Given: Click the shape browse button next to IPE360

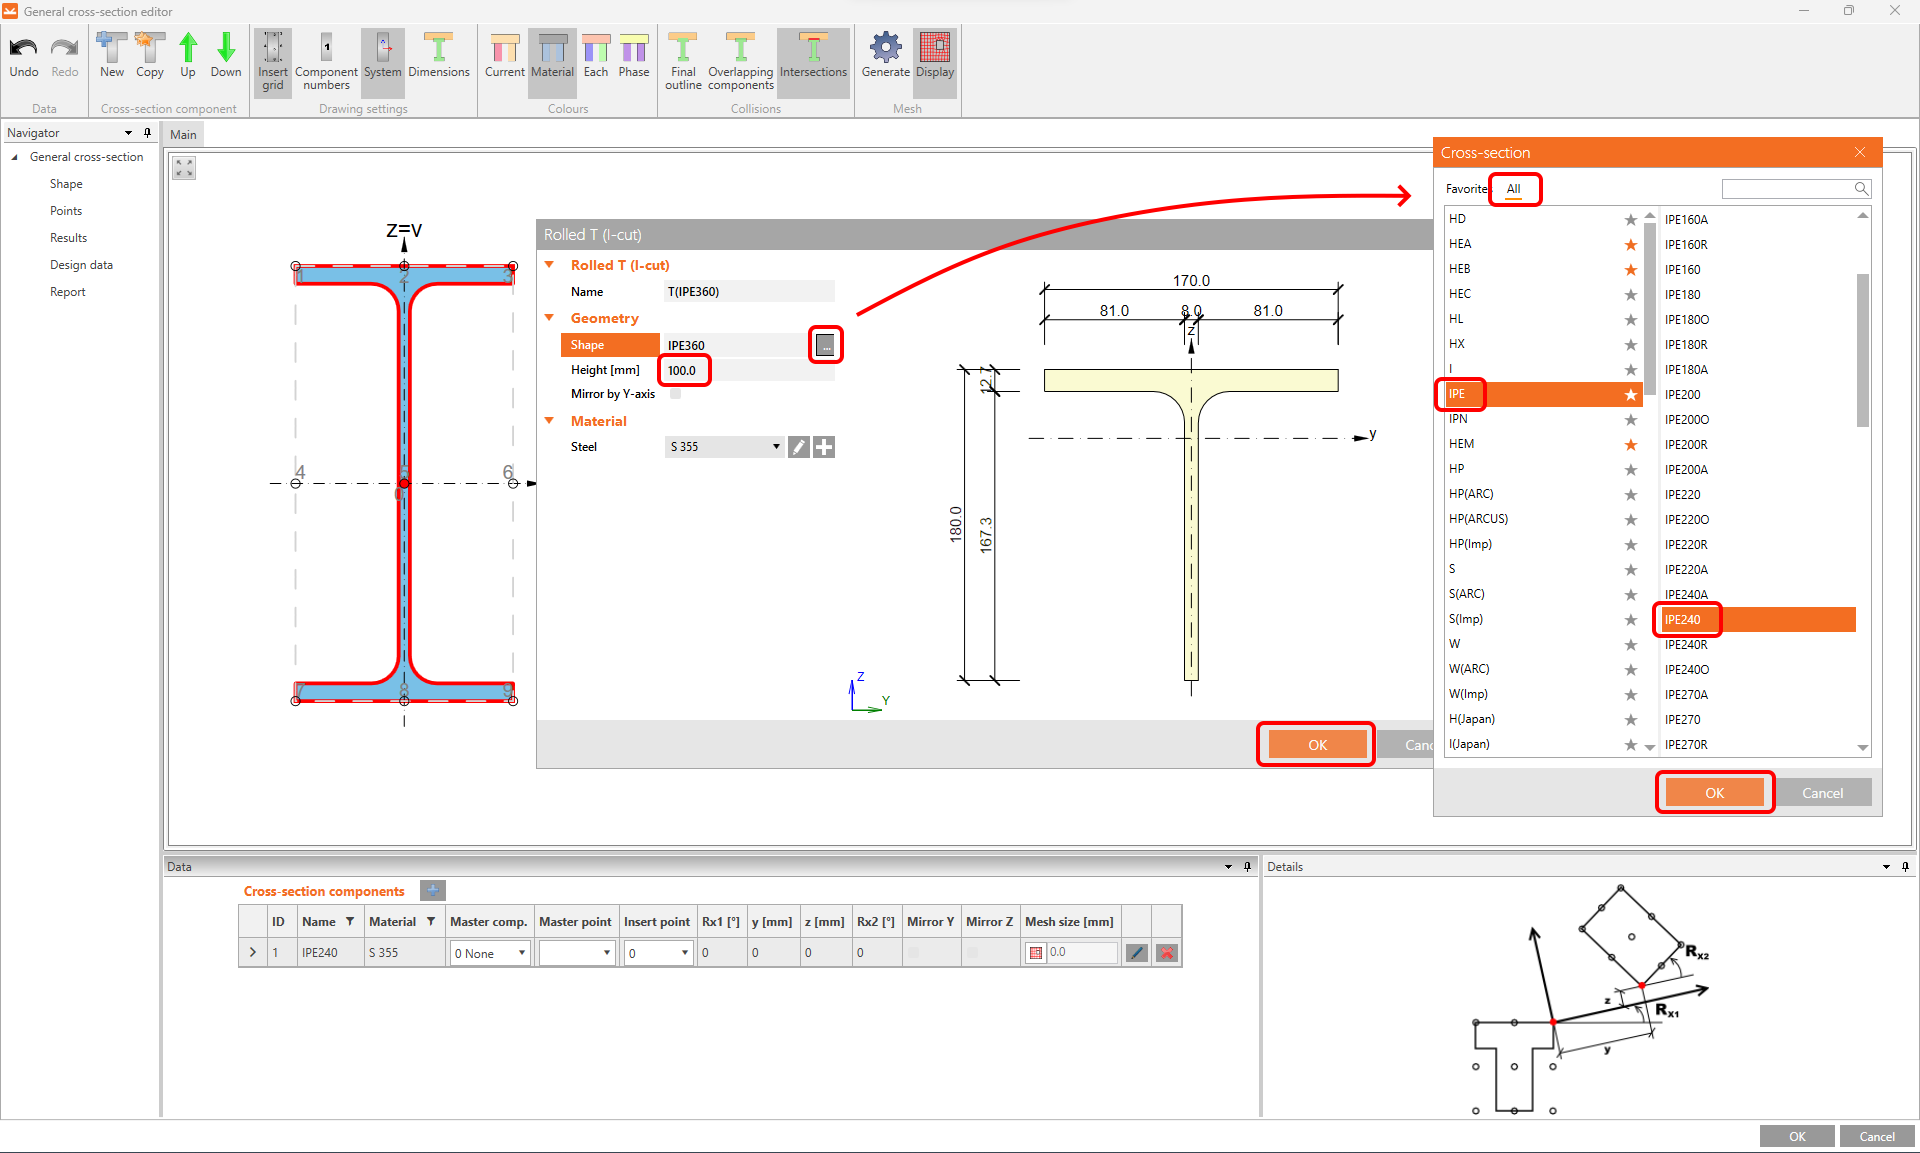Looking at the screenshot, I should [825, 345].
